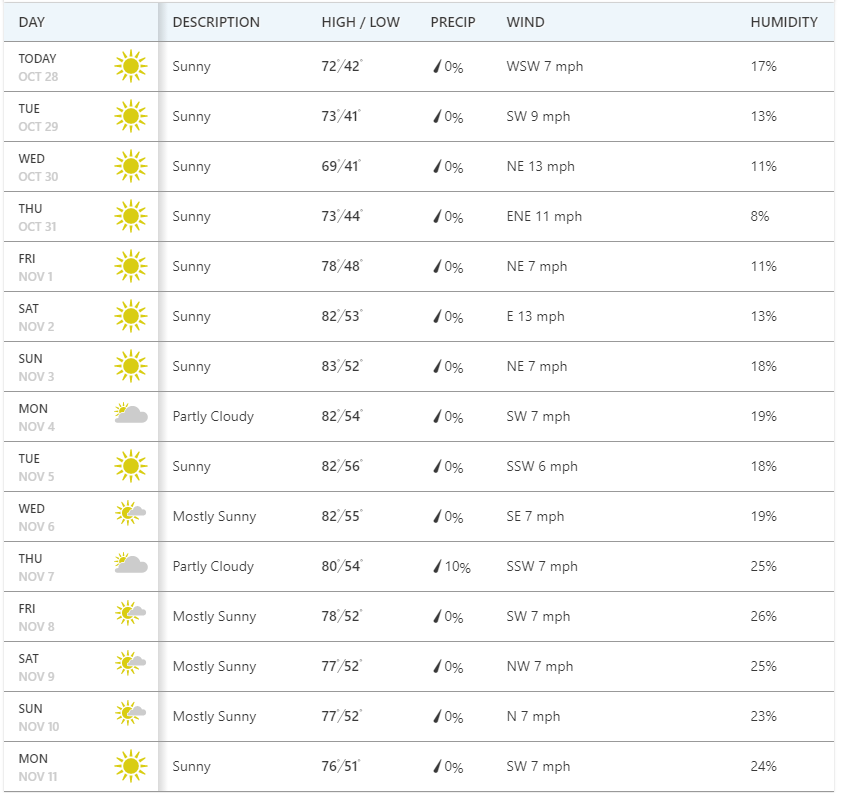841x793 pixels.
Task: Click the sun icon for Mon Nov 11
Action: 130,767
